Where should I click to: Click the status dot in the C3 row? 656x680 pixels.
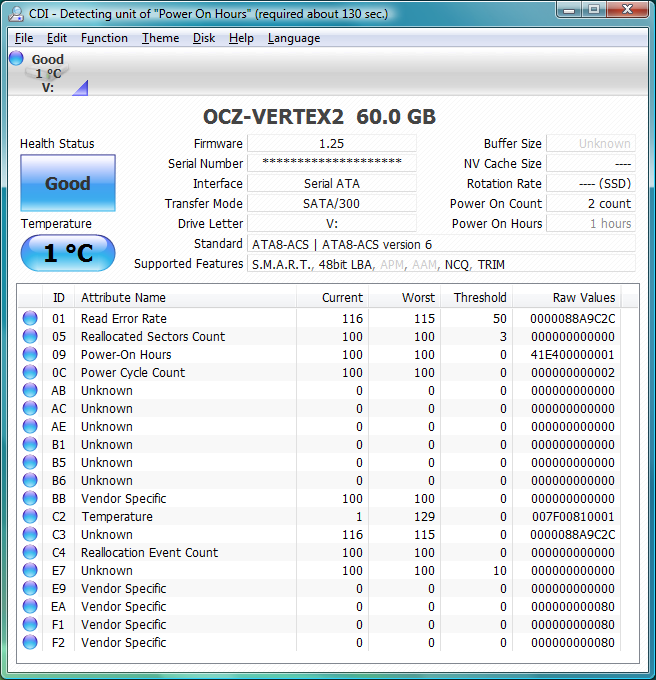30,534
